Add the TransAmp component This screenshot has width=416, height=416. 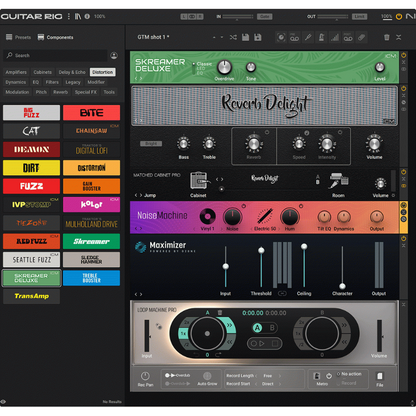(x=32, y=296)
